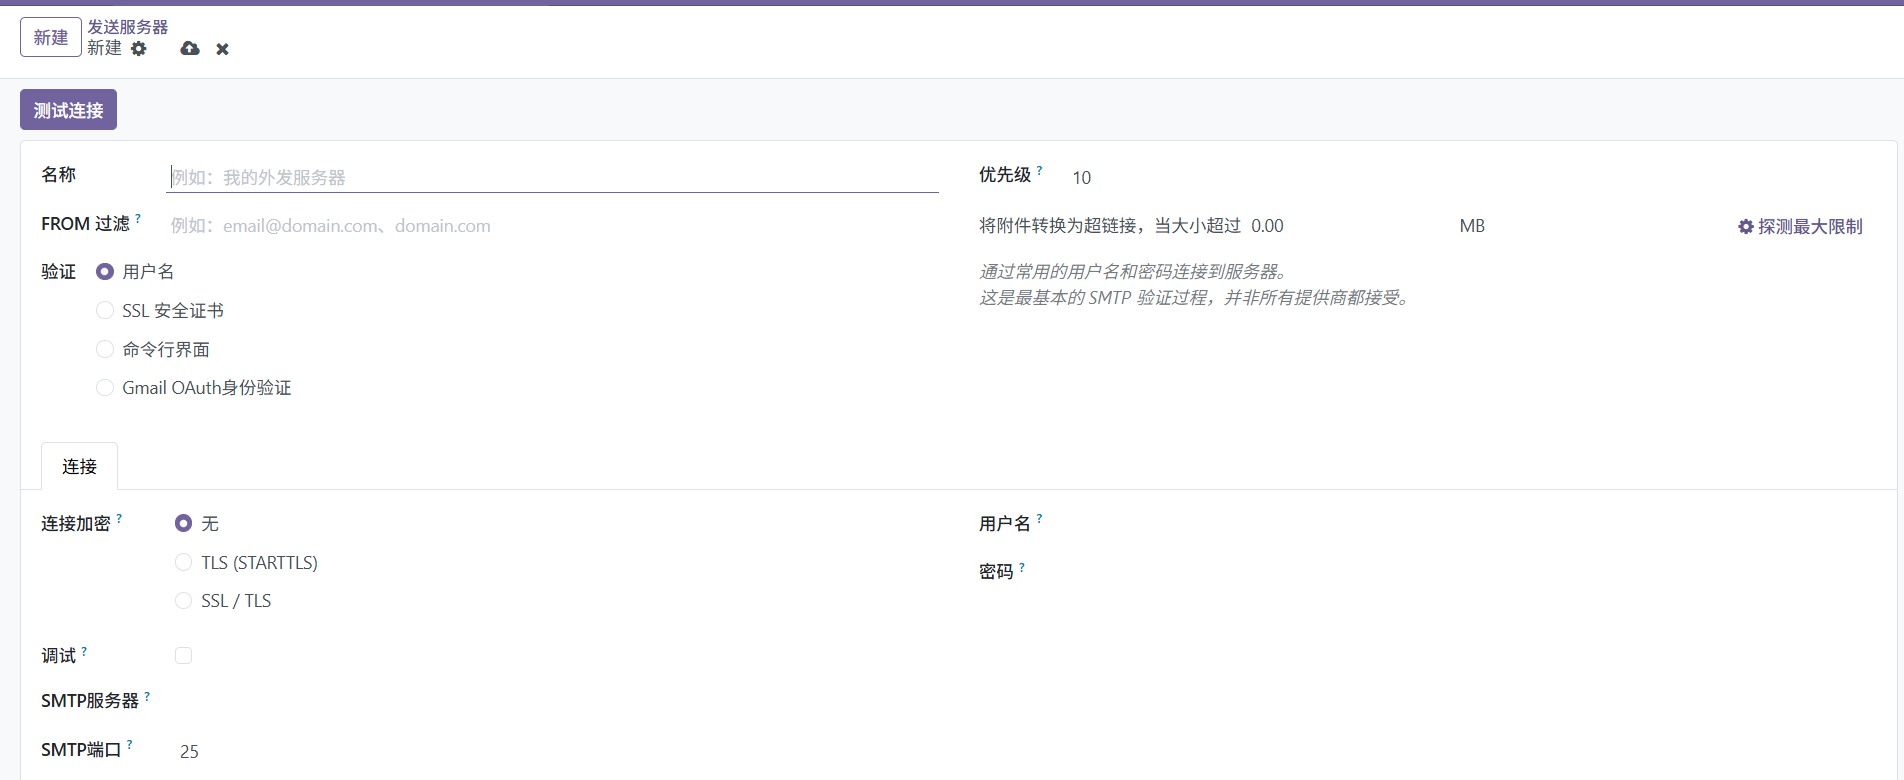1904x780 pixels.
Task: Edit the 优先级 value 10
Action: (1081, 178)
